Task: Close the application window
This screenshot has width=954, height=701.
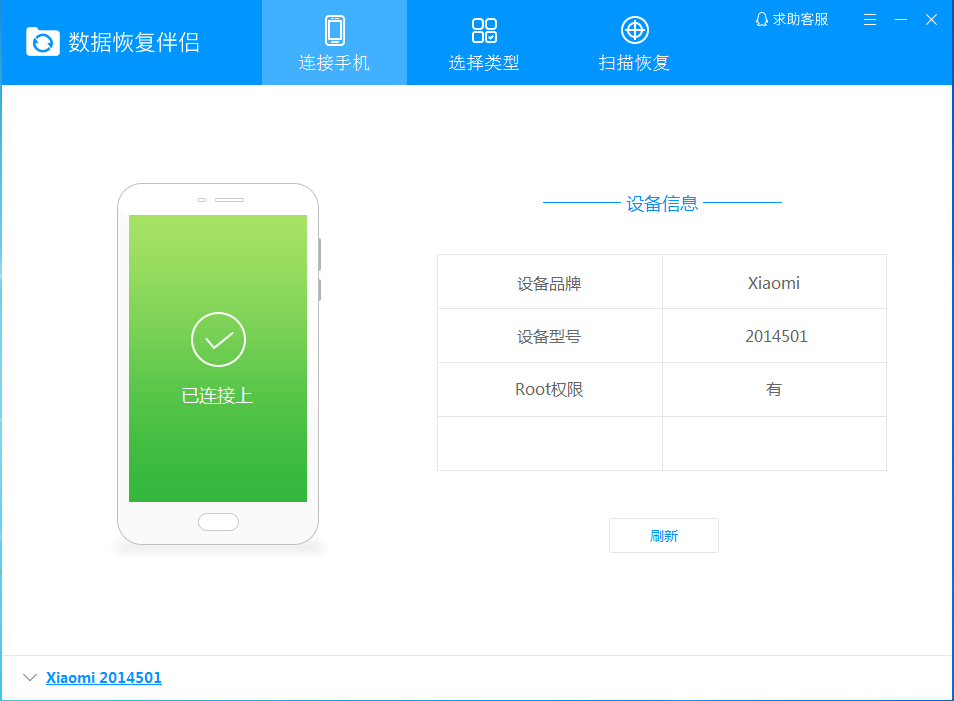Action: pyautogui.click(x=931, y=19)
